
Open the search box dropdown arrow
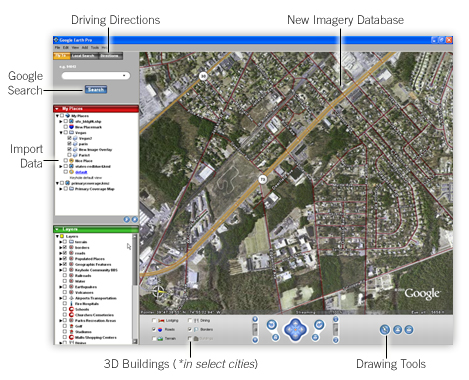(124, 76)
